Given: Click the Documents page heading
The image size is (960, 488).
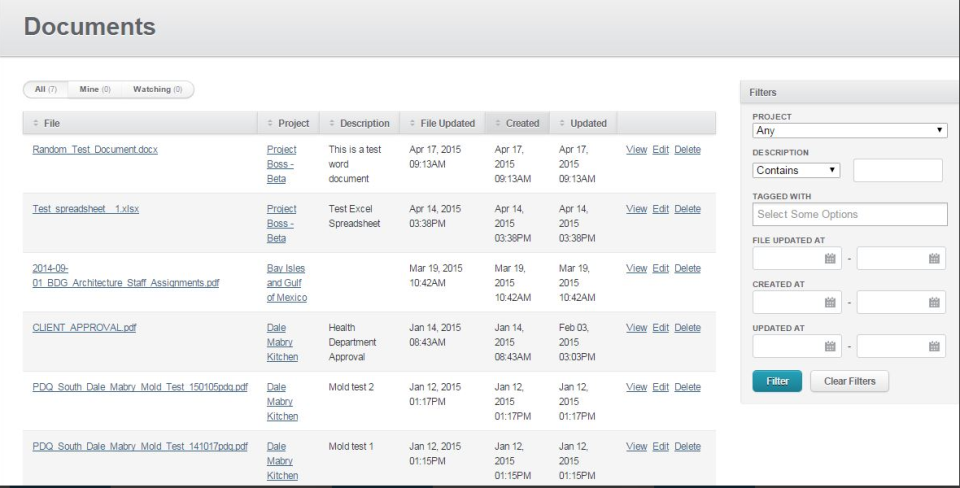Looking at the screenshot, I should tap(90, 27).
